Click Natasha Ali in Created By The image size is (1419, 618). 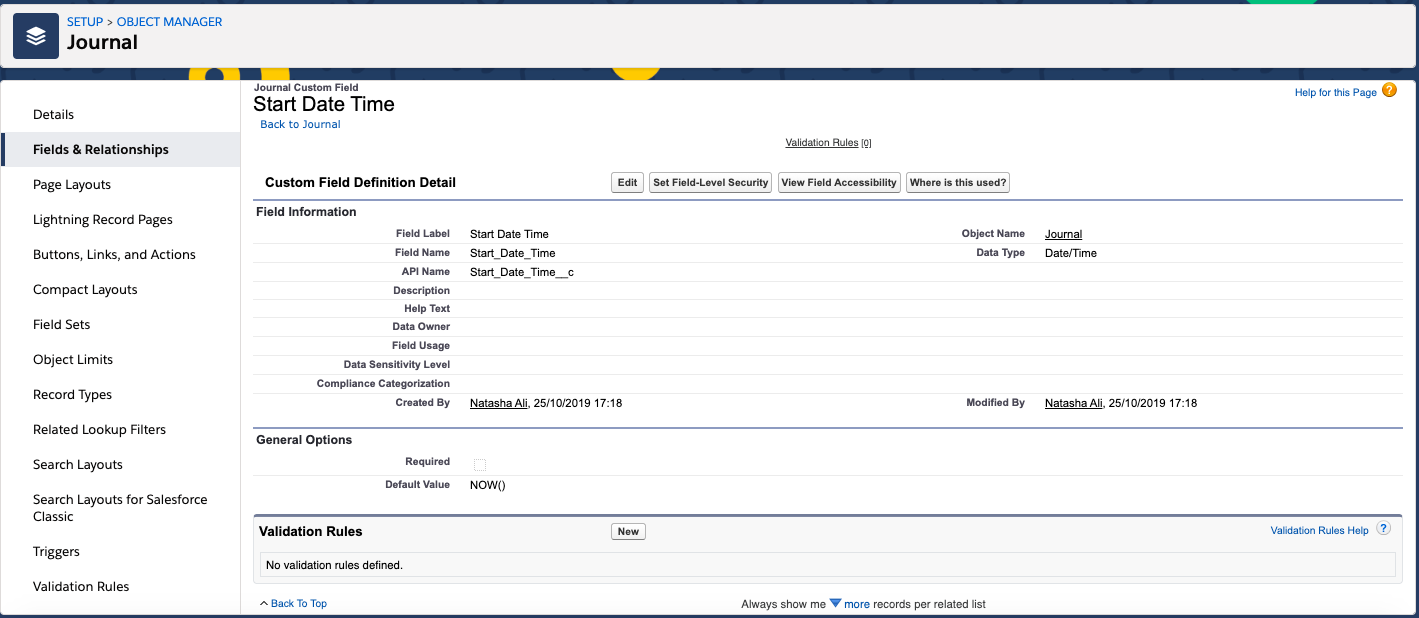pyautogui.click(x=498, y=403)
